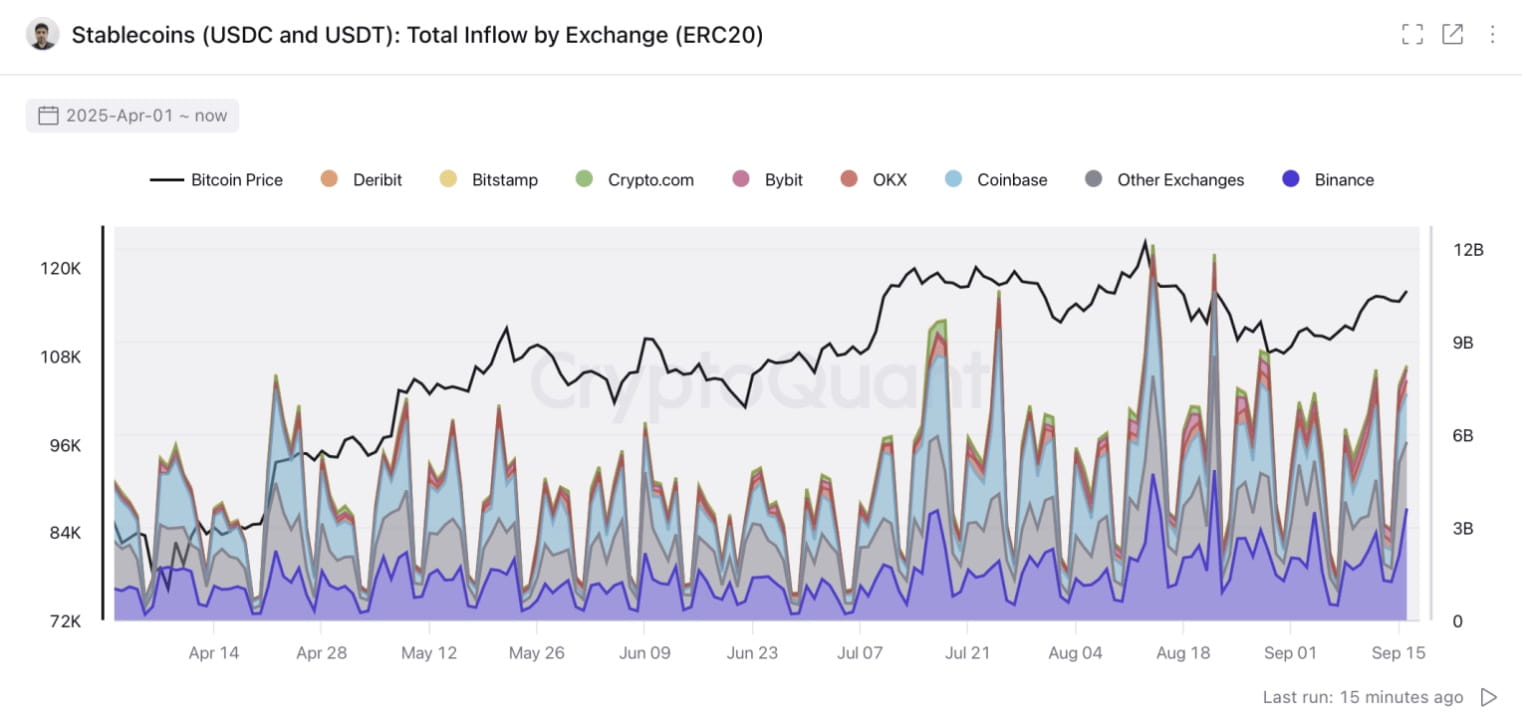Image resolution: width=1522 pixels, height=720 pixels.
Task: Expand the OKX legend entry
Action: click(x=892, y=180)
